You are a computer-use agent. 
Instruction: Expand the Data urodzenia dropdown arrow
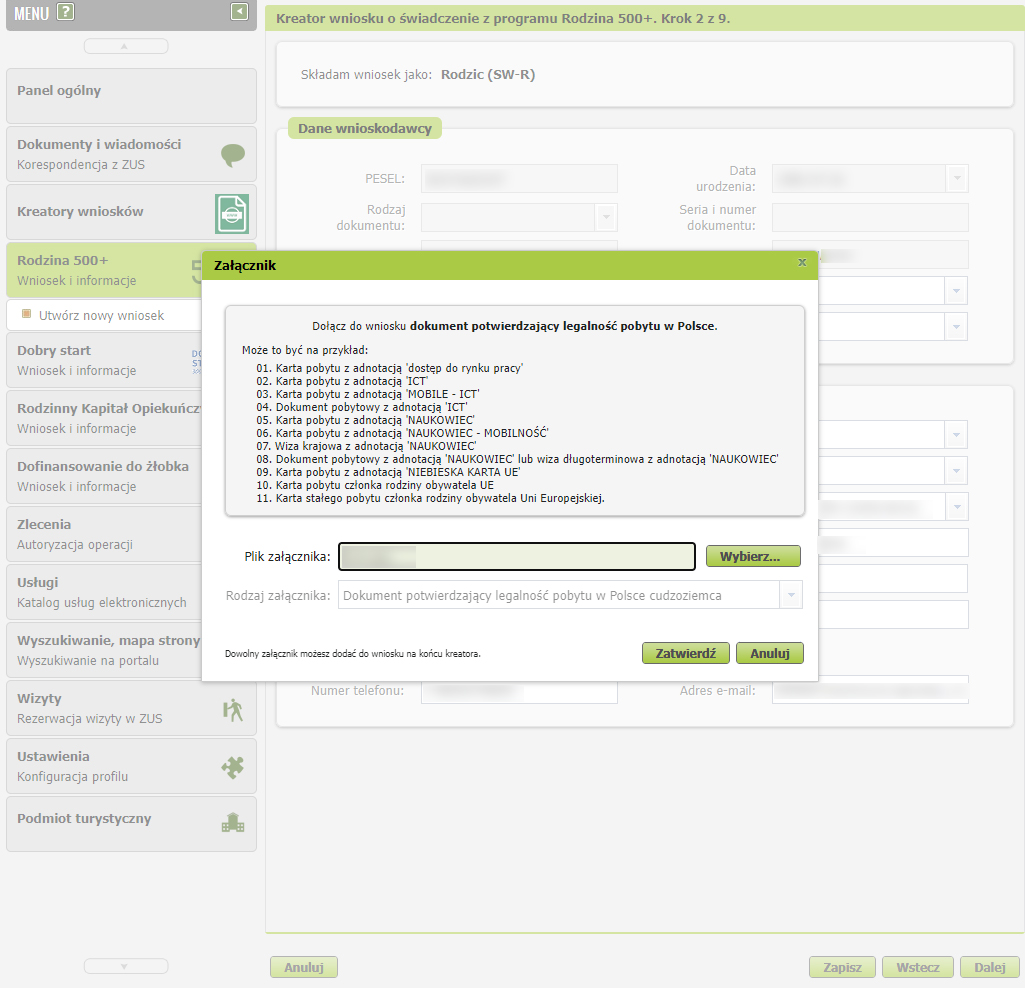[957, 179]
